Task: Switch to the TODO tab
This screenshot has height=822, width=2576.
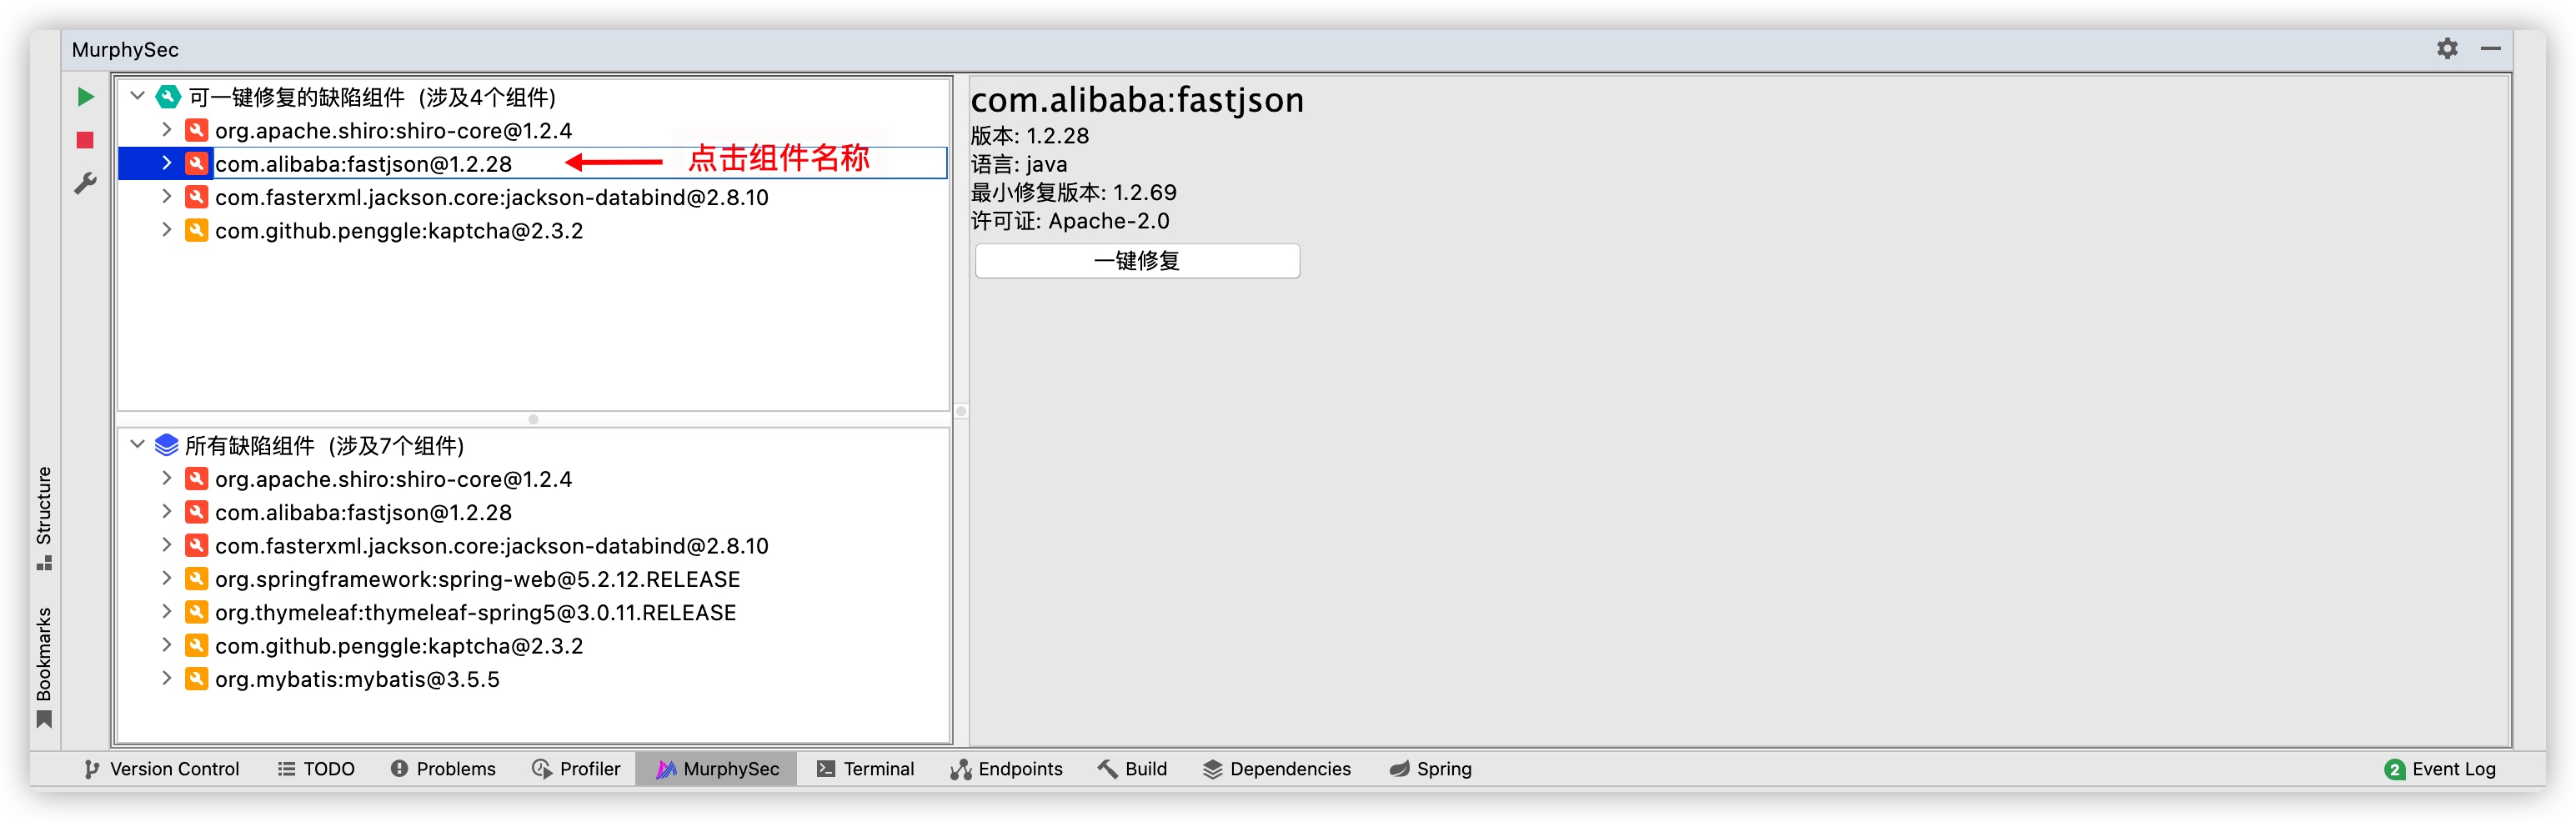Action: 316,769
